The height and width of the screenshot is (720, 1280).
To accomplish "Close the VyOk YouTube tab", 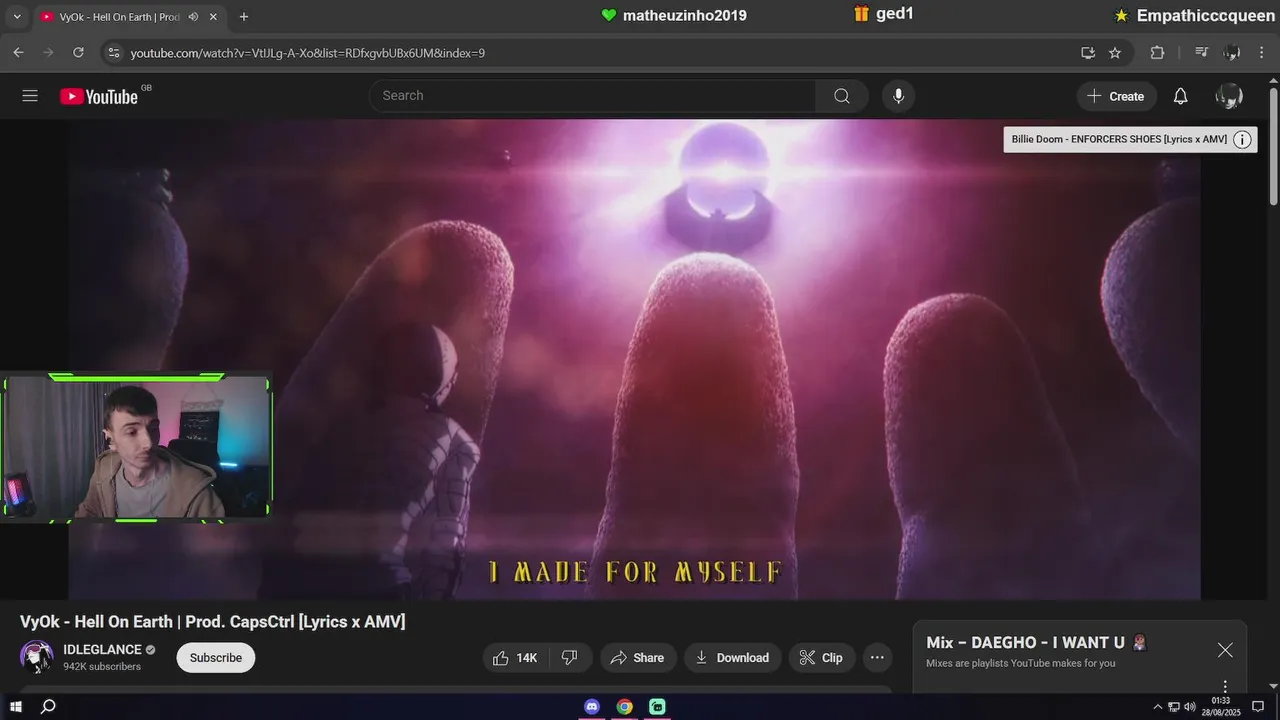I will point(213,17).
